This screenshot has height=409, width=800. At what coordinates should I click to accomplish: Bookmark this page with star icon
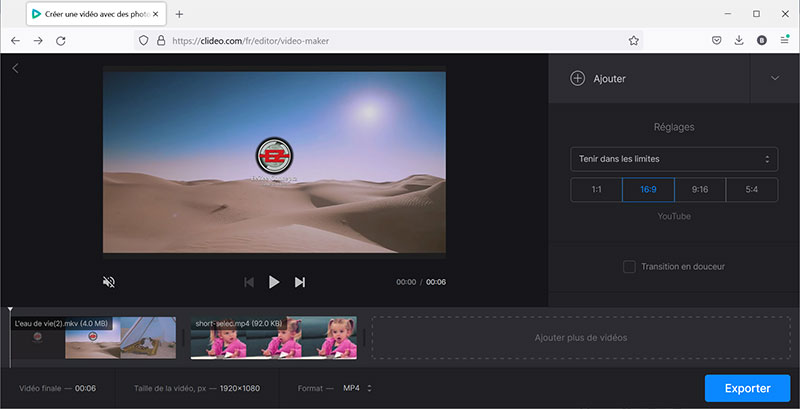click(x=634, y=41)
